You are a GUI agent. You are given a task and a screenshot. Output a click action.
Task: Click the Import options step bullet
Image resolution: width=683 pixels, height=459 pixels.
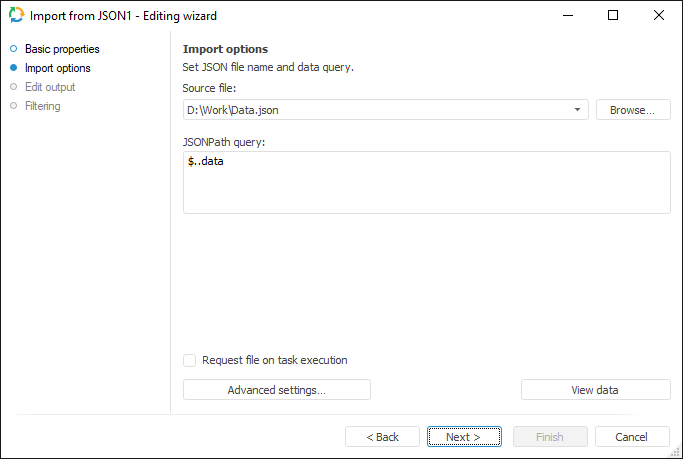[13, 68]
